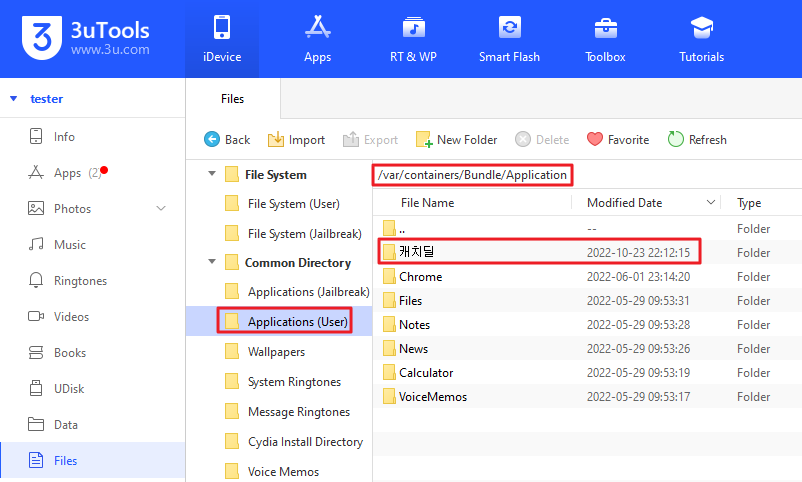Select the Notes folder
Screen dimensions: 802x482
588,324
